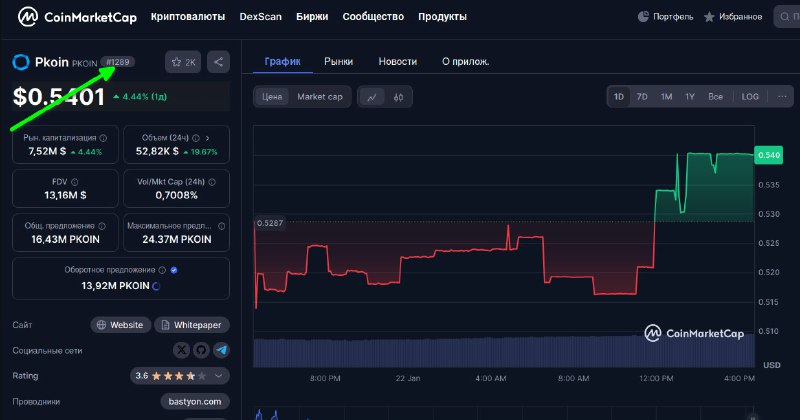Switch chart to candlestick view icon
Screen dimensions: 800x420
pyautogui.click(x=398, y=97)
